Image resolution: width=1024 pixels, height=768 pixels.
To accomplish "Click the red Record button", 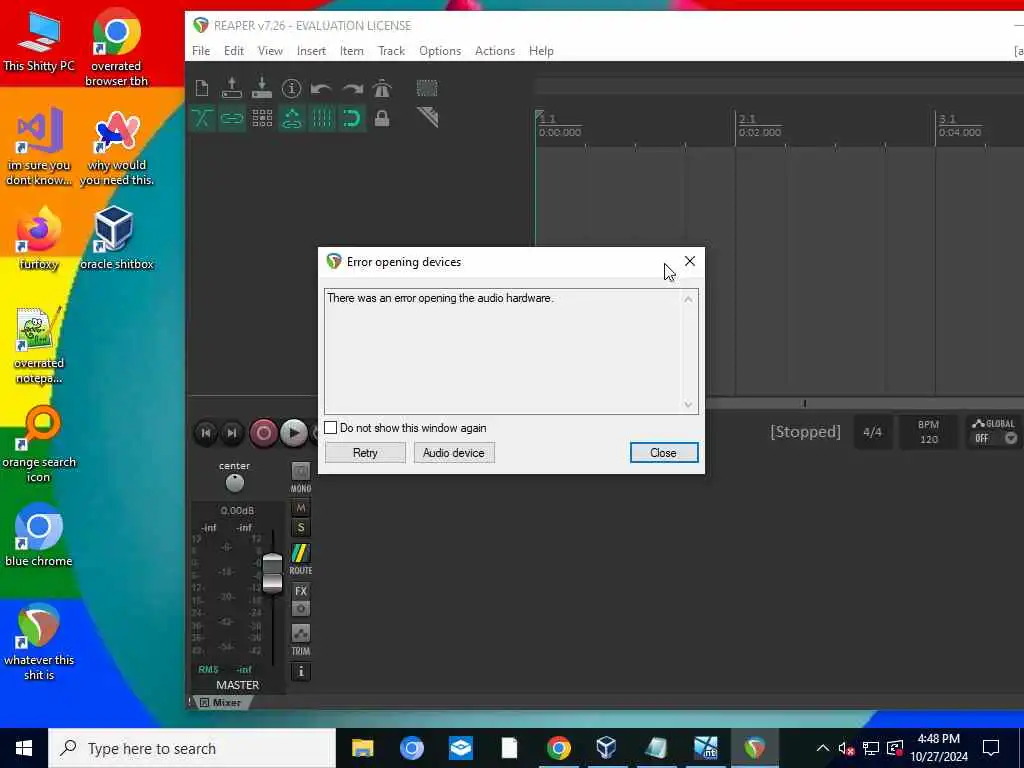I will (x=263, y=432).
